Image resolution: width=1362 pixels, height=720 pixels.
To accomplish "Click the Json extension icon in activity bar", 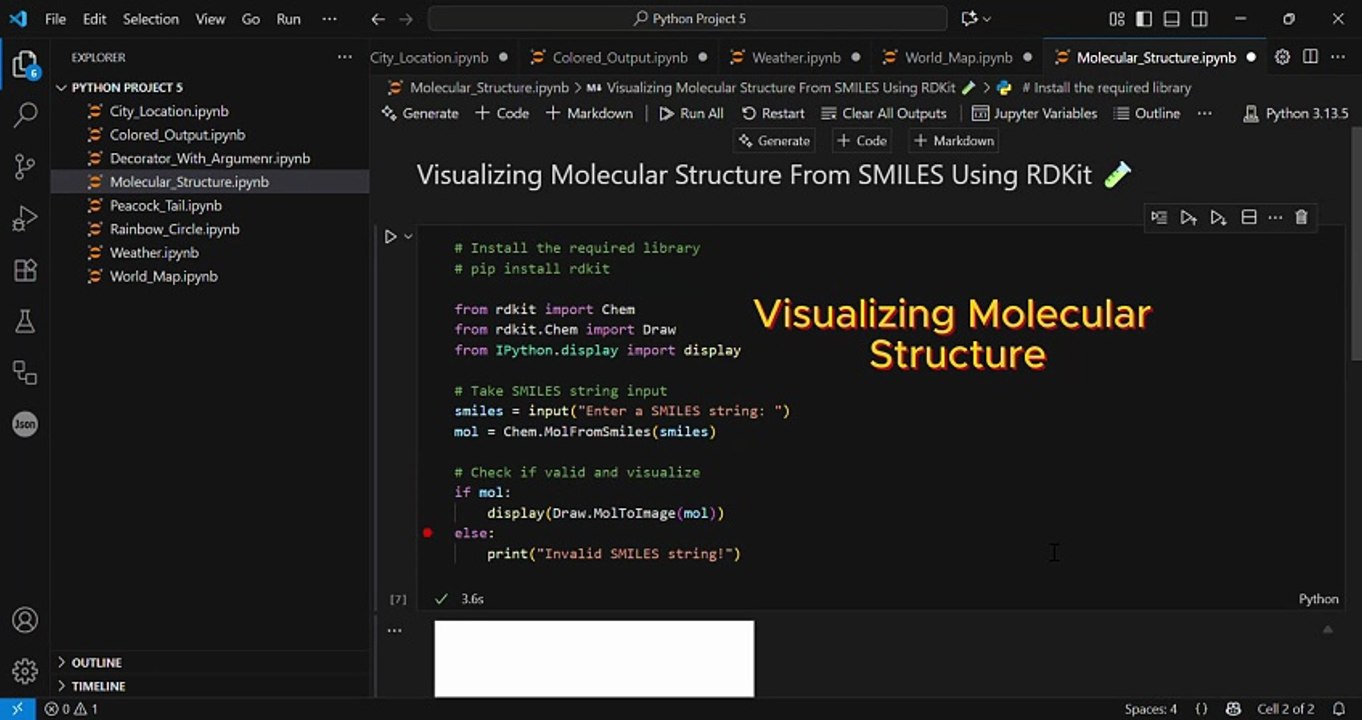I will (25, 424).
